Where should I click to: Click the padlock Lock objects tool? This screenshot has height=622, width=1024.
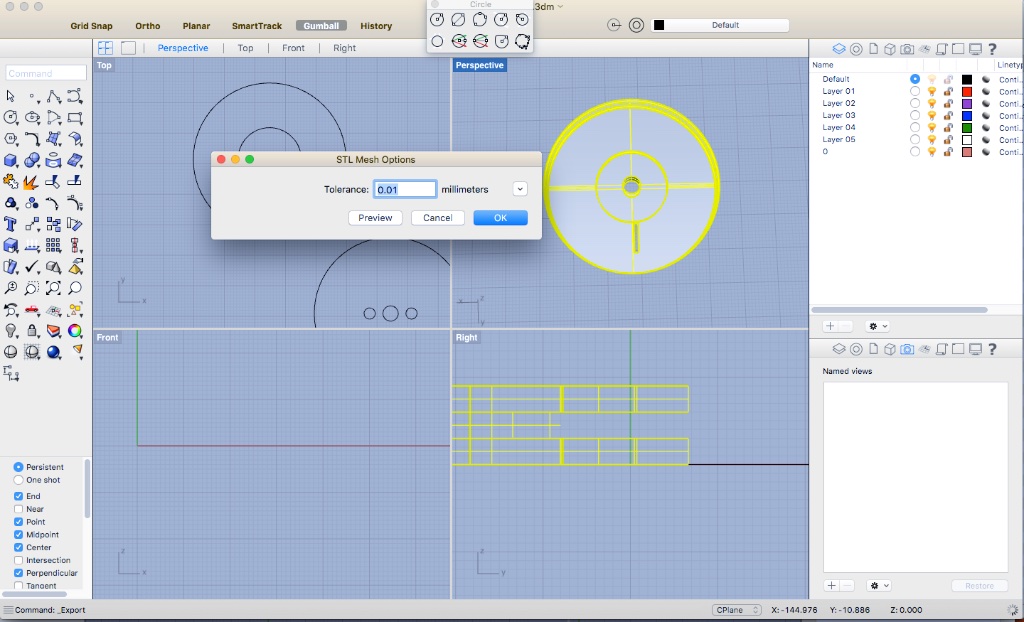(x=32, y=331)
